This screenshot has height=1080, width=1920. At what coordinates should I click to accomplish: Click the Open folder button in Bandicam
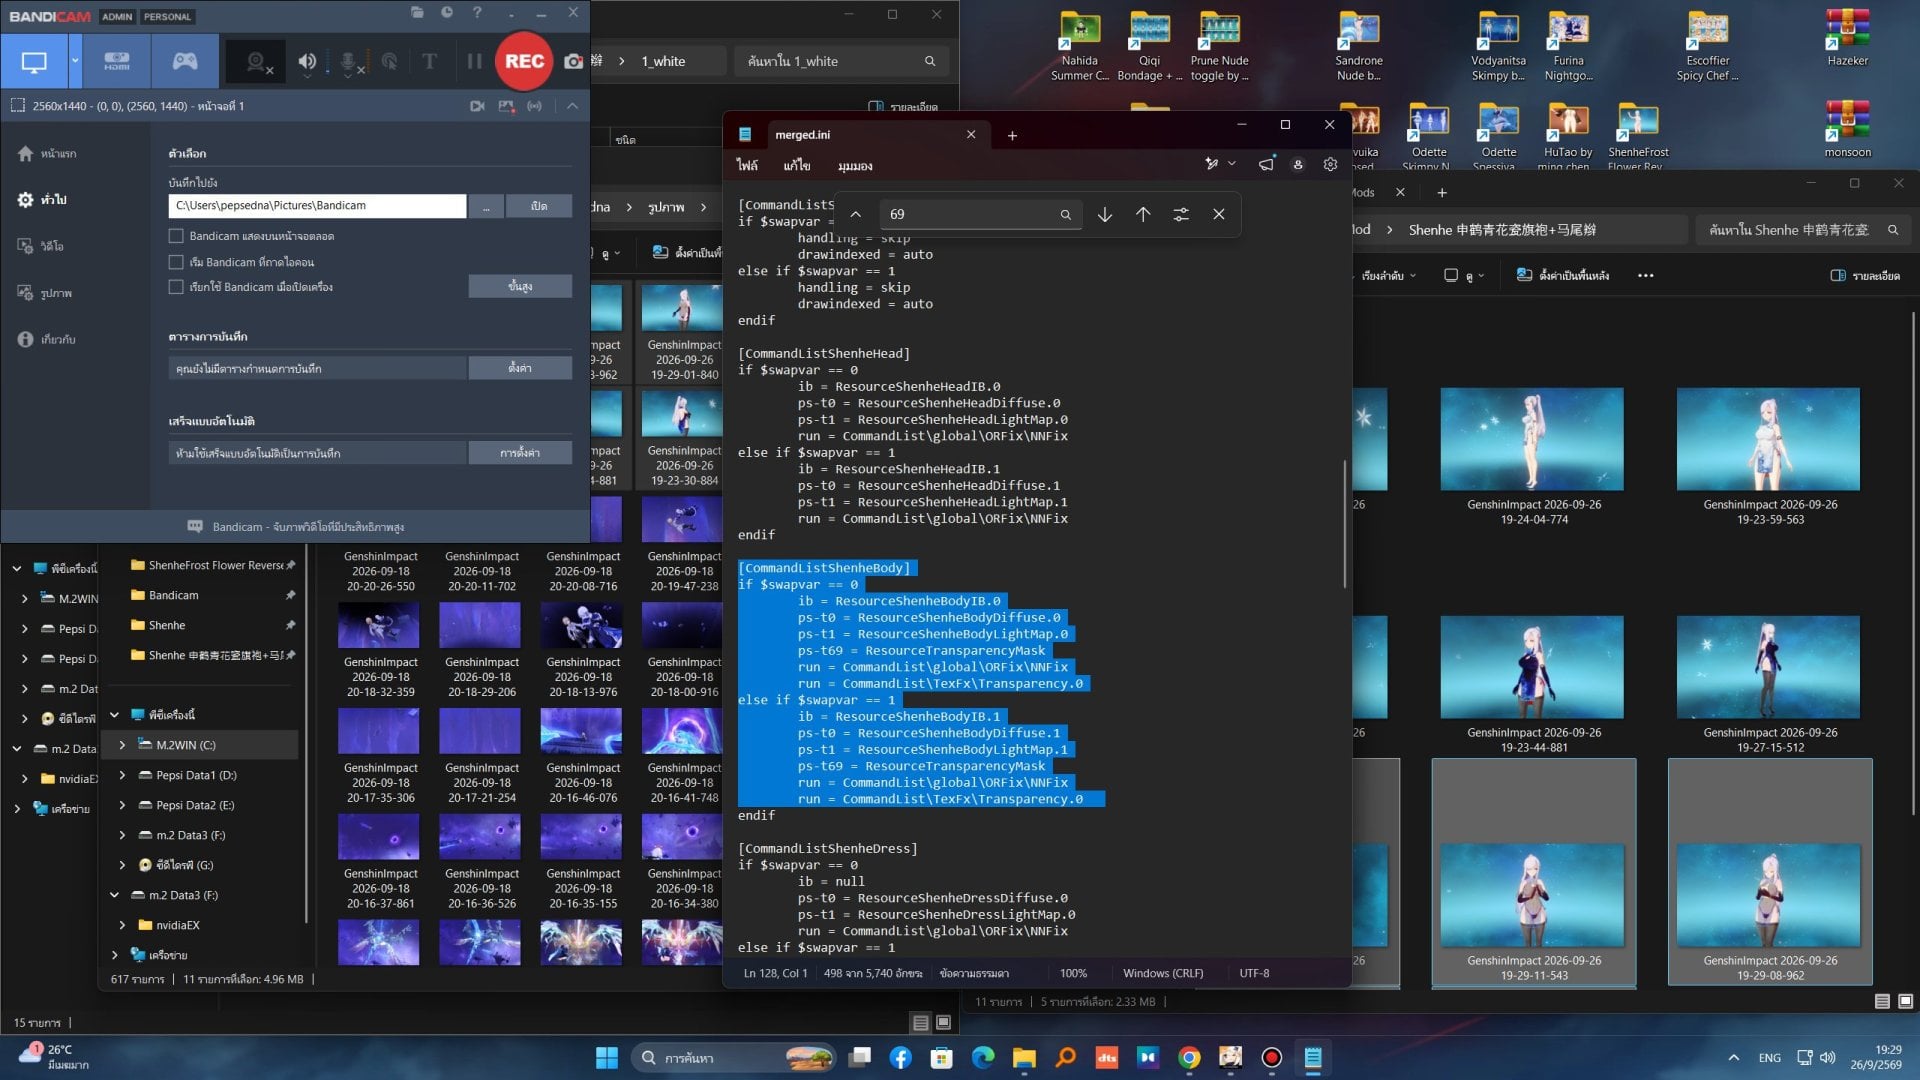539,206
